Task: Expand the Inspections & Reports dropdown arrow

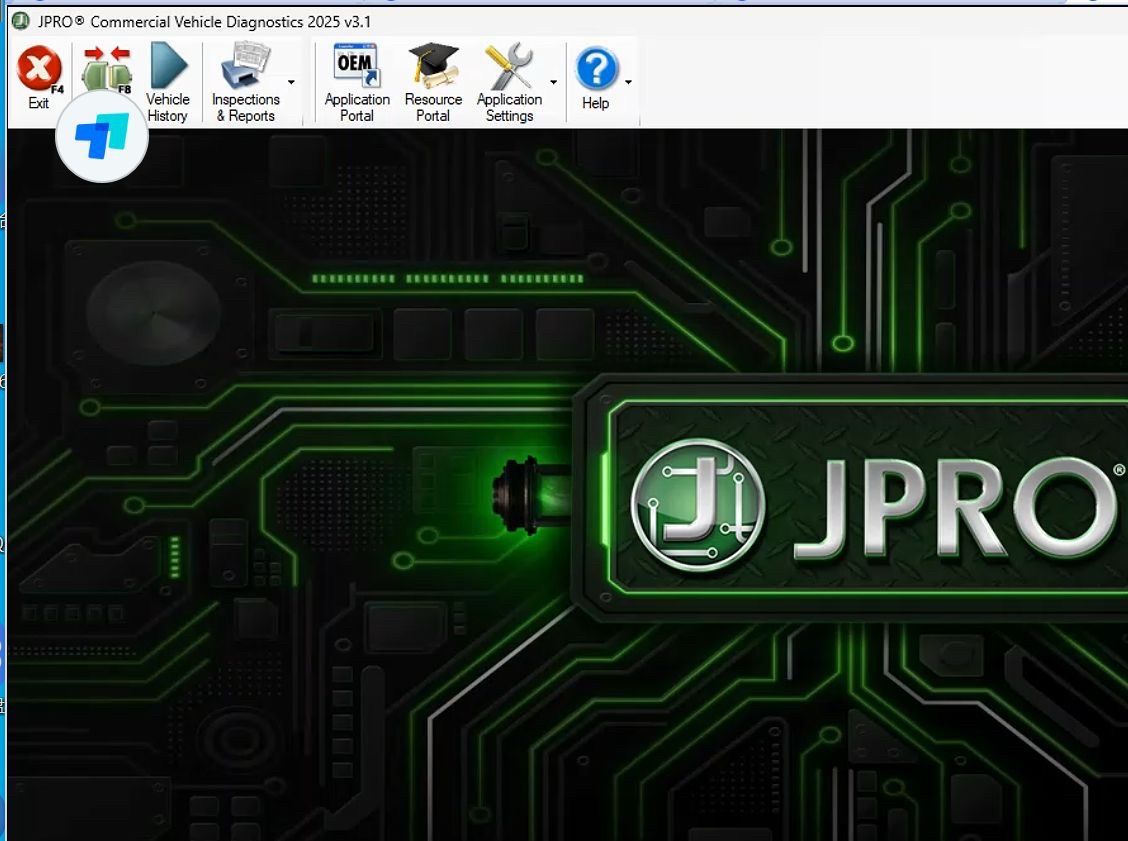Action: tap(291, 82)
